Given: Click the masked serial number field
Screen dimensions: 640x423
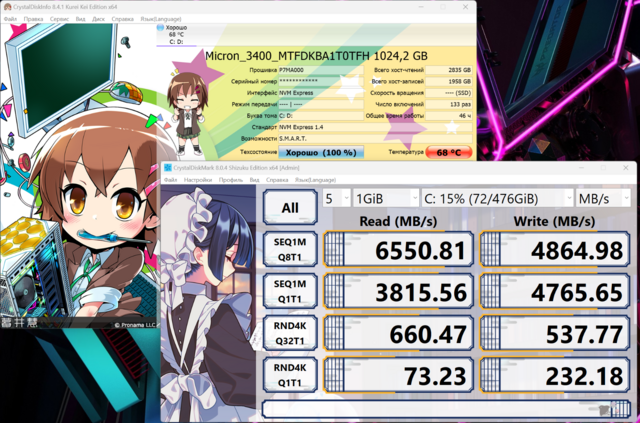Looking at the screenshot, I should [321, 82].
